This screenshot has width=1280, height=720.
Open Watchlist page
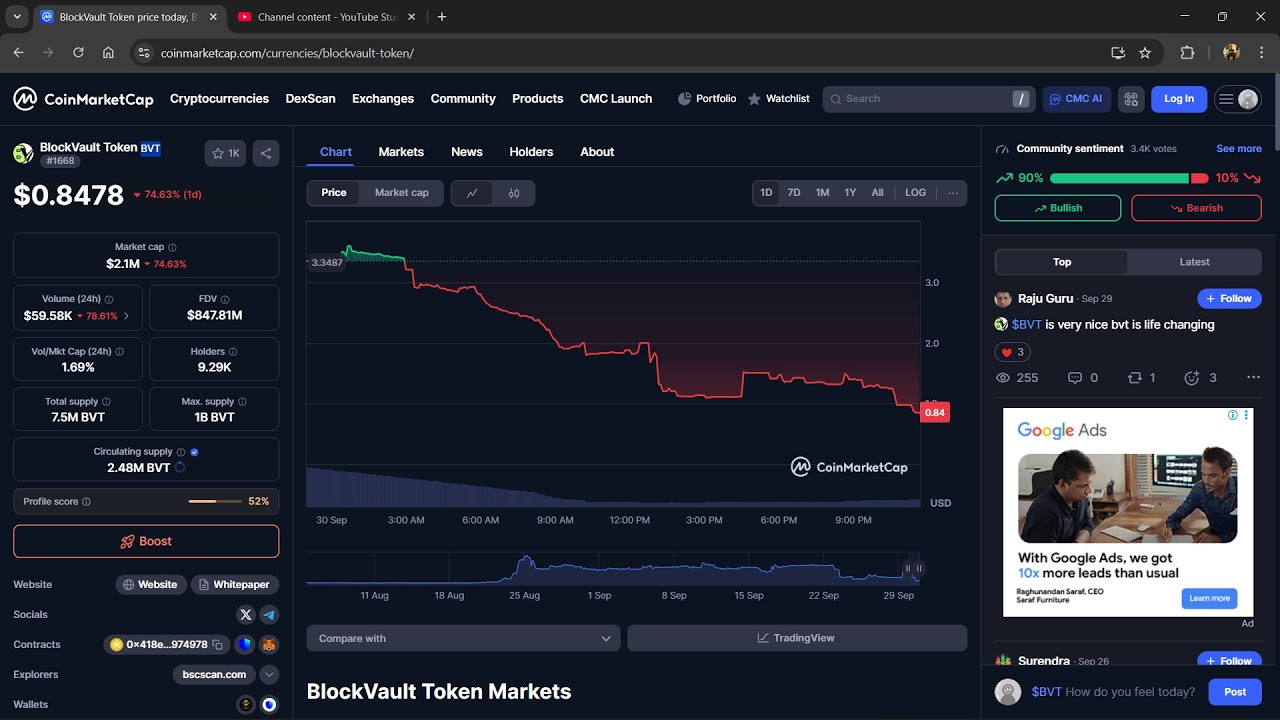pyautogui.click(x=778, y=99)
